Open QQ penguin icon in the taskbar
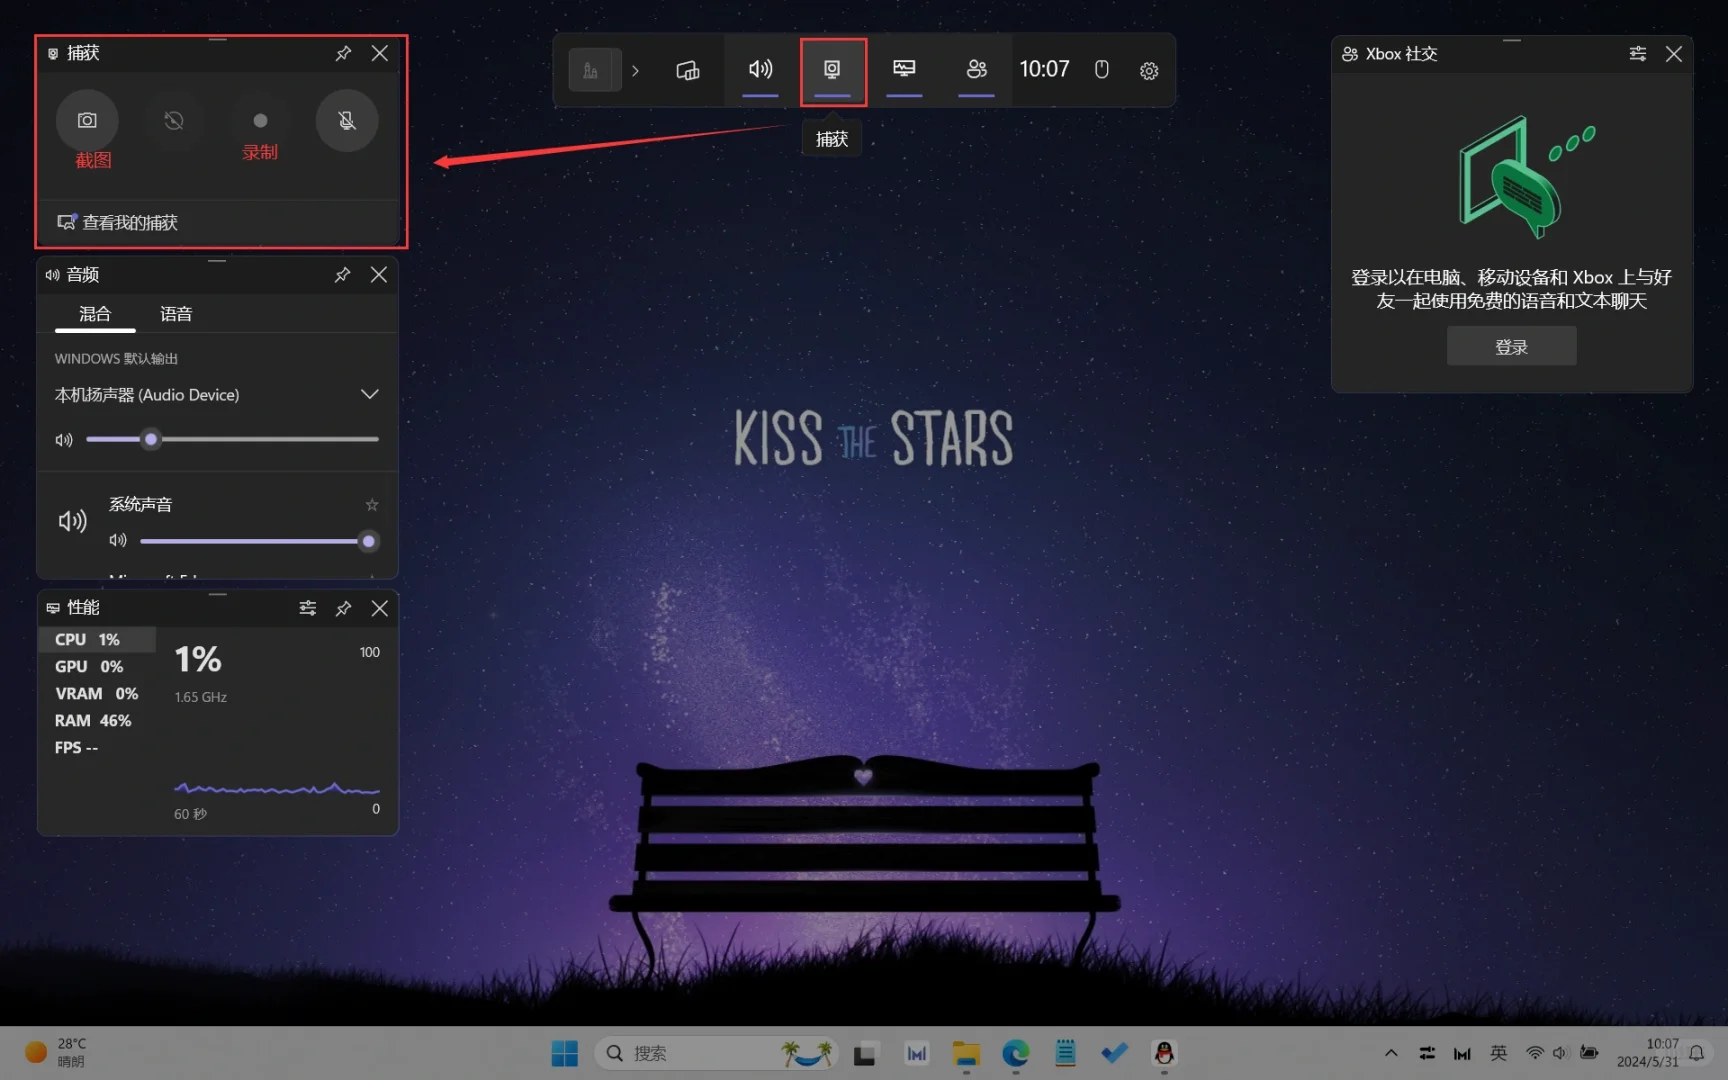 tap(1164, 1053)
